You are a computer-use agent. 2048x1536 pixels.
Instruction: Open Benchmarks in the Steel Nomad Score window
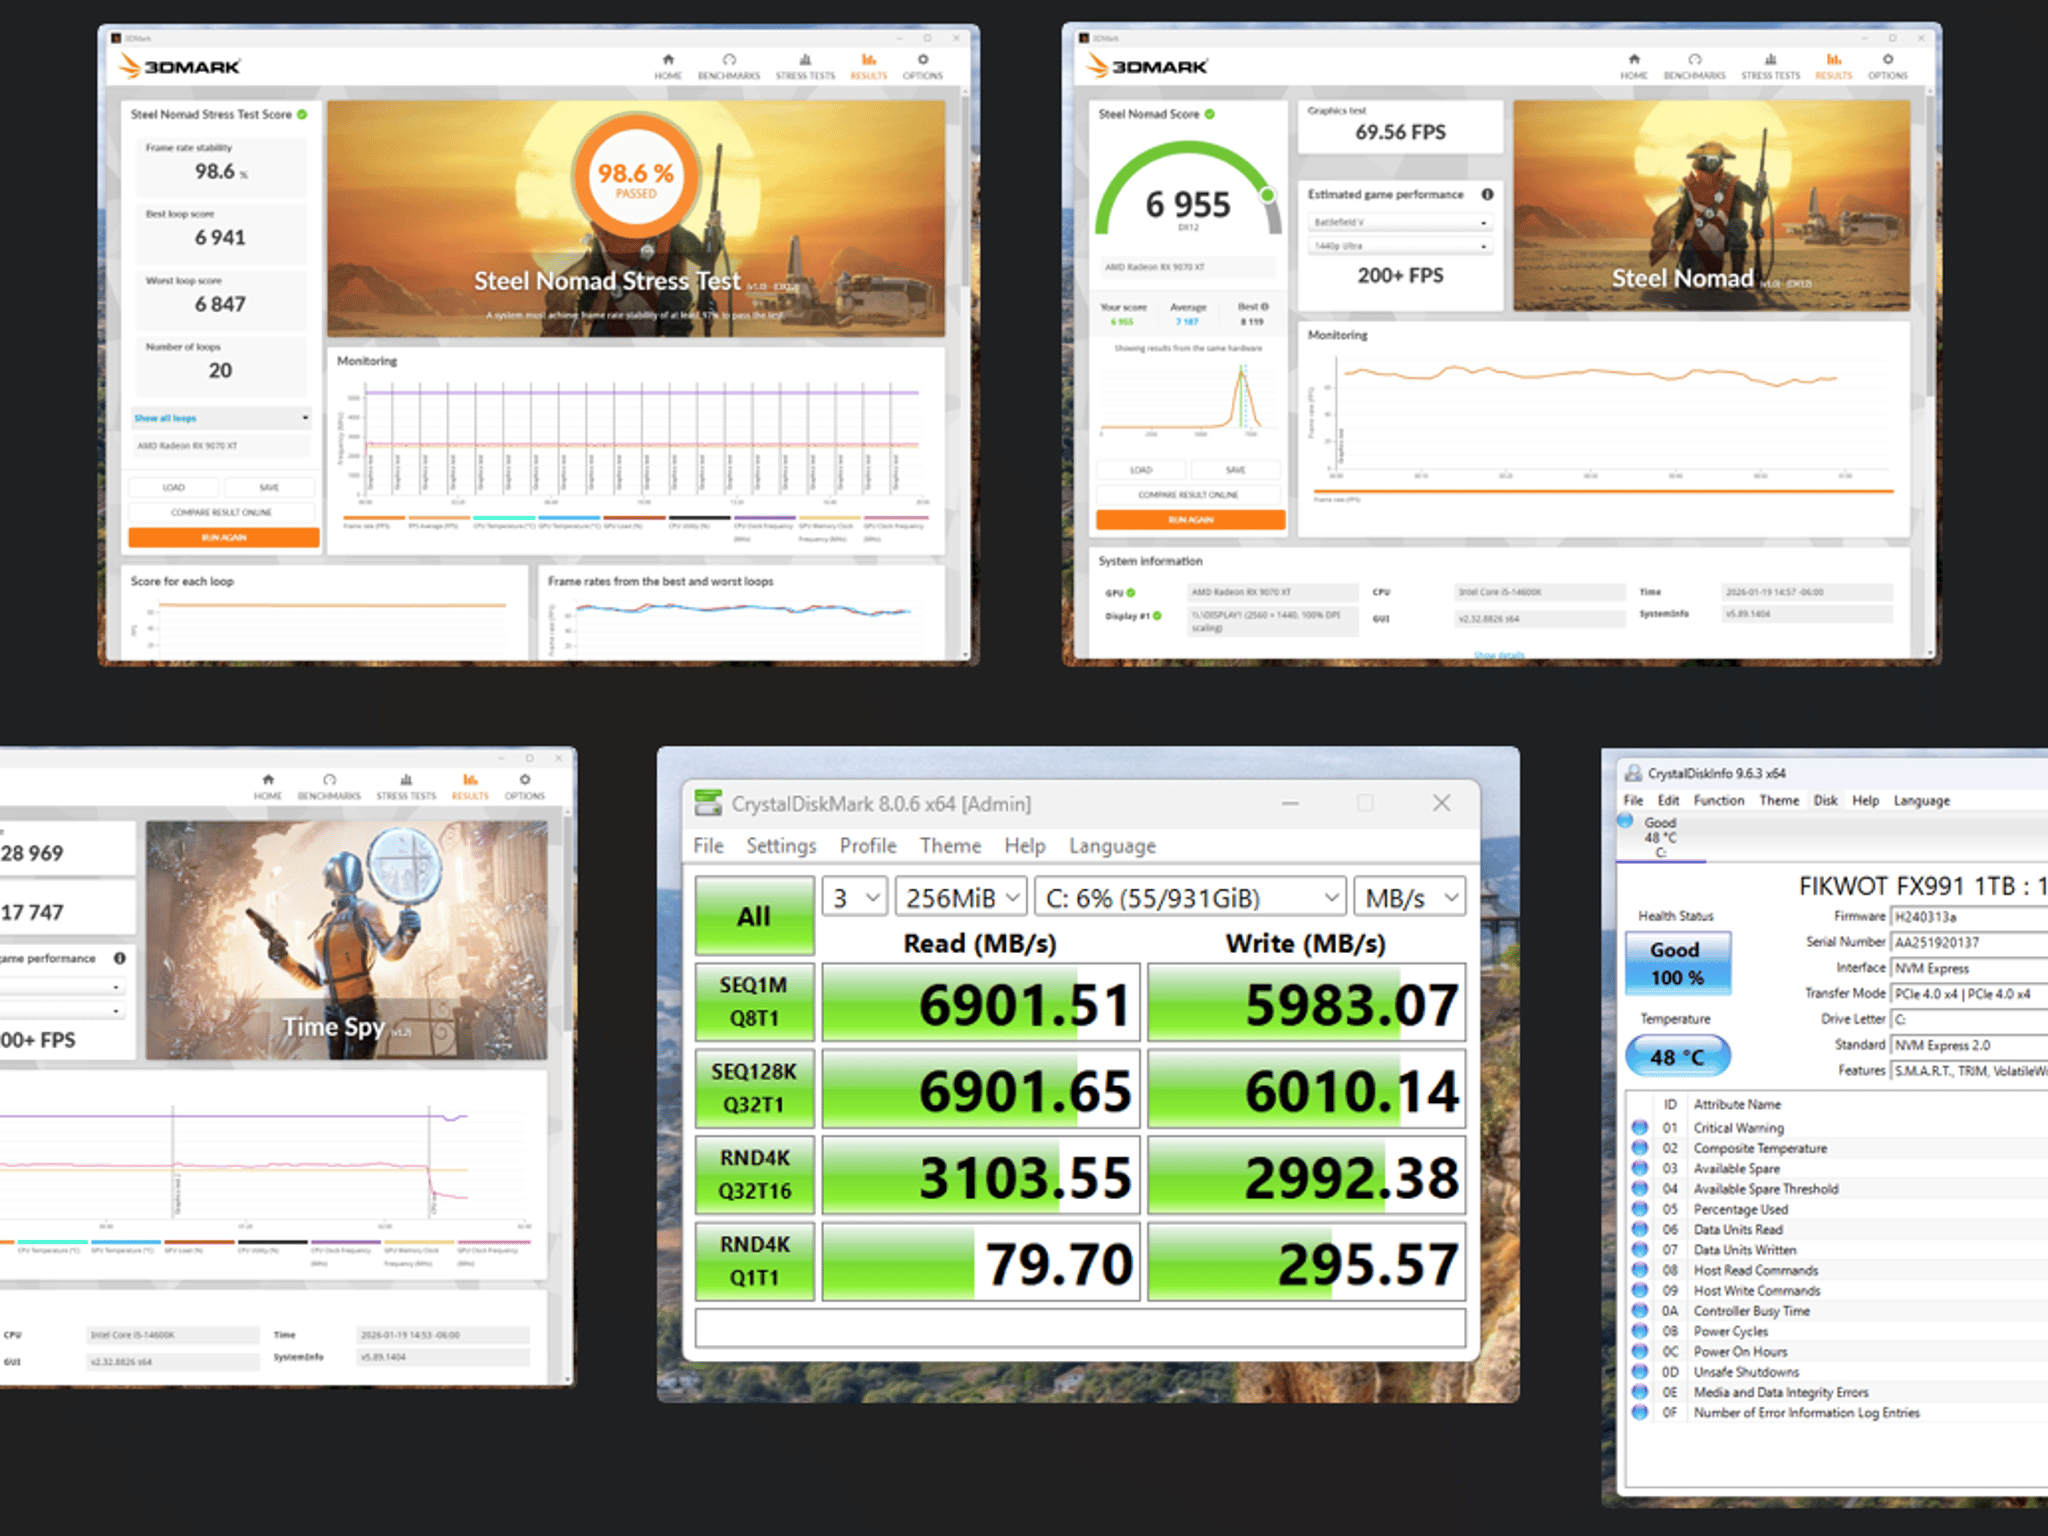pyautogui.click(x=1694, y=66)
